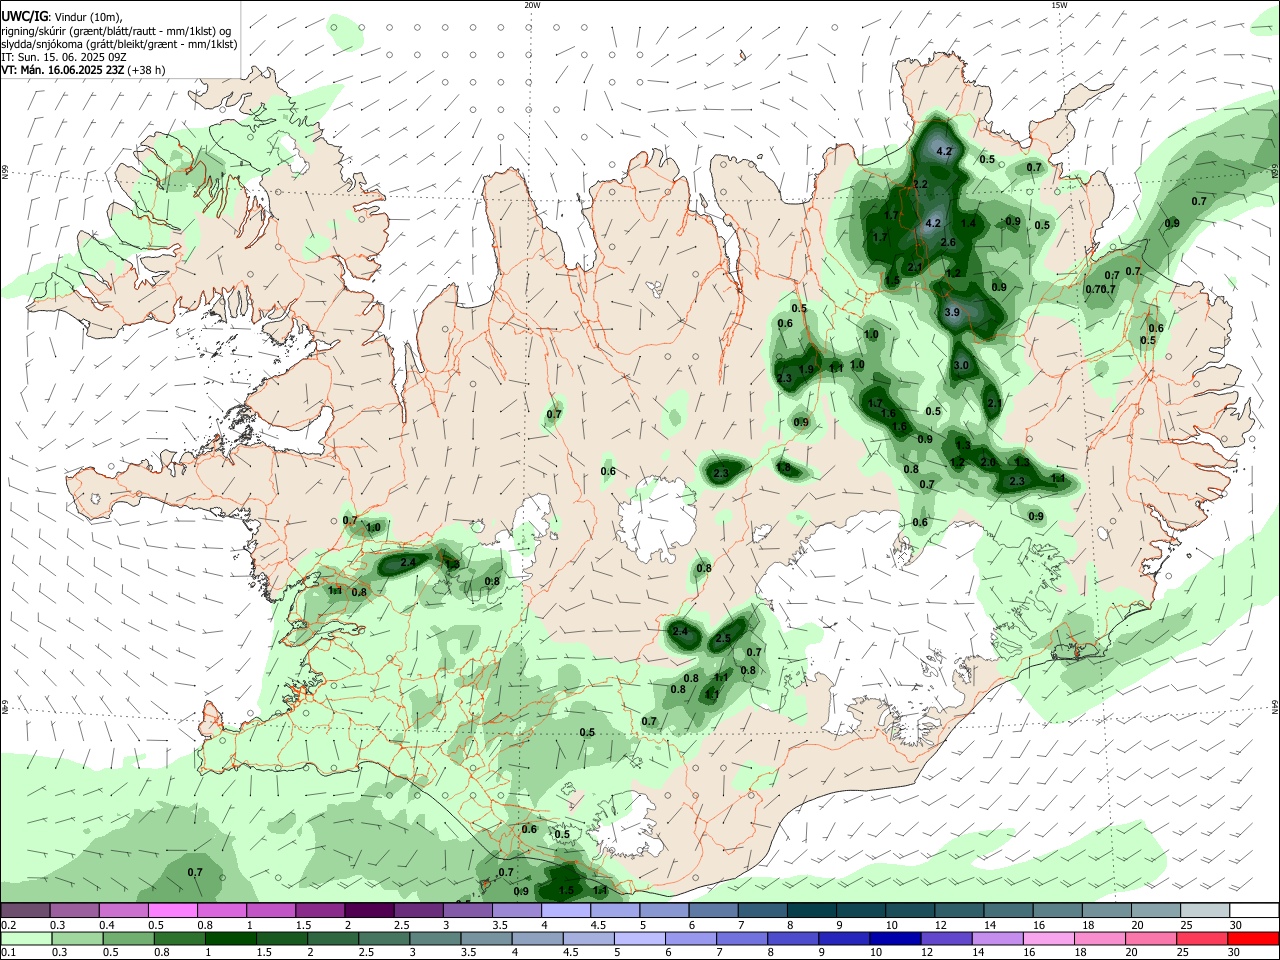Click the bright magenta 0.5 swatch in top legend row

coord(172,910)
